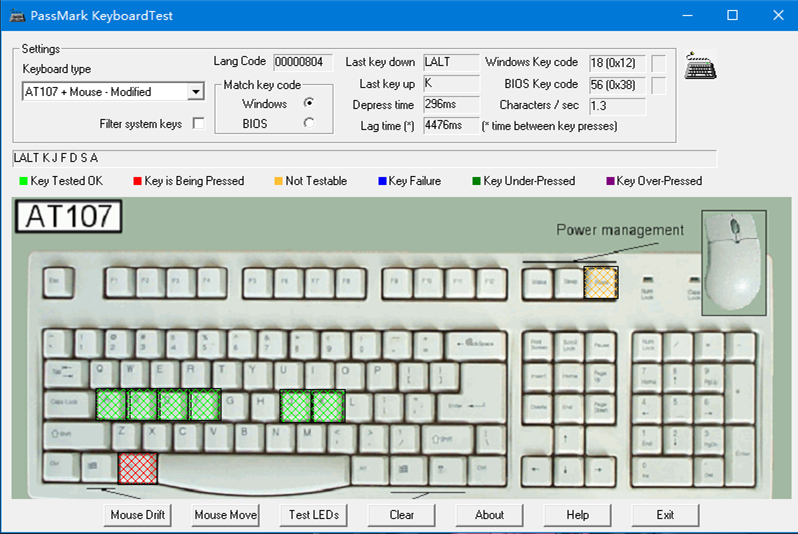Click the mouse image in the keyboard diagram

click(733, 263)
